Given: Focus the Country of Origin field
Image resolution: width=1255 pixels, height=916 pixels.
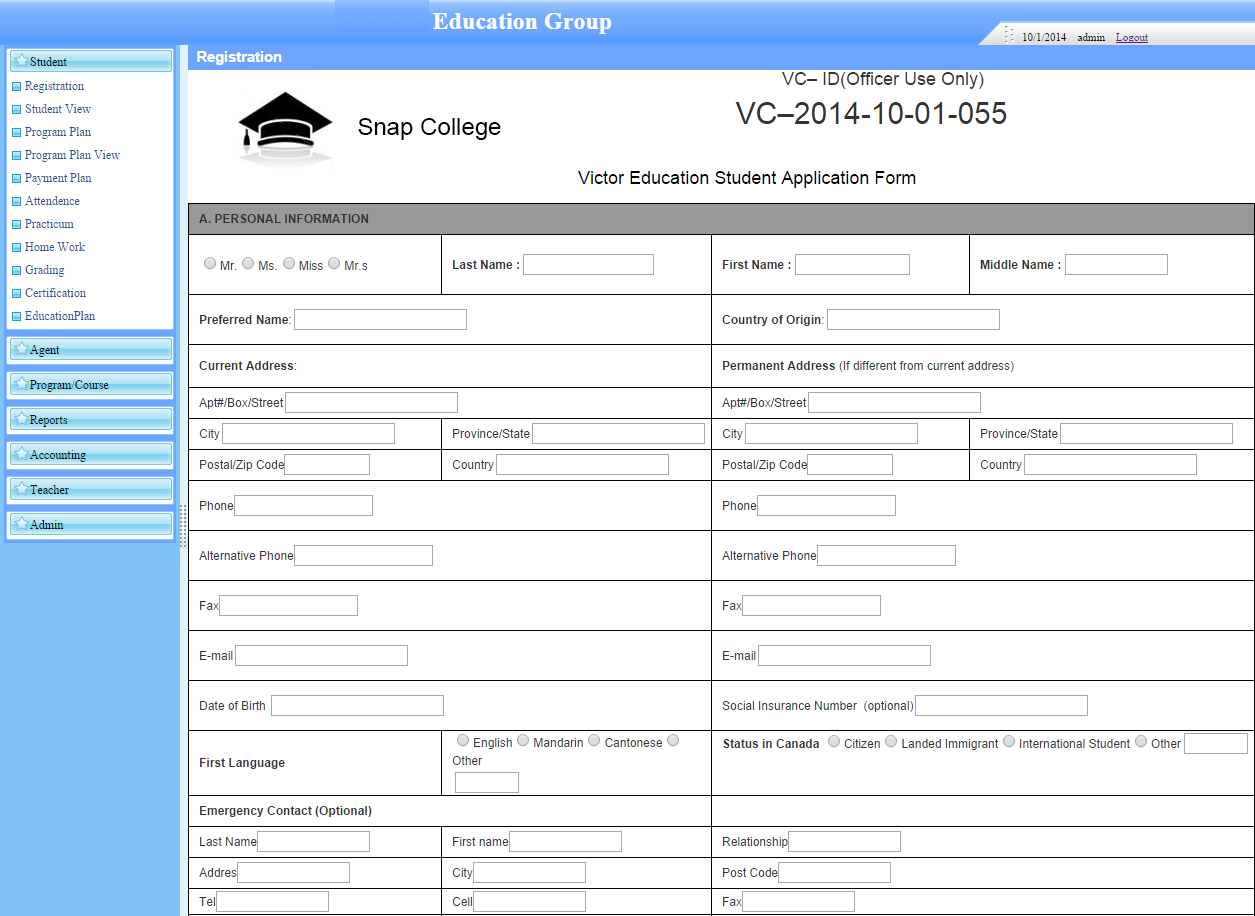Looking at the screenshot, I should pyautogui.click(x=913, y=320).
